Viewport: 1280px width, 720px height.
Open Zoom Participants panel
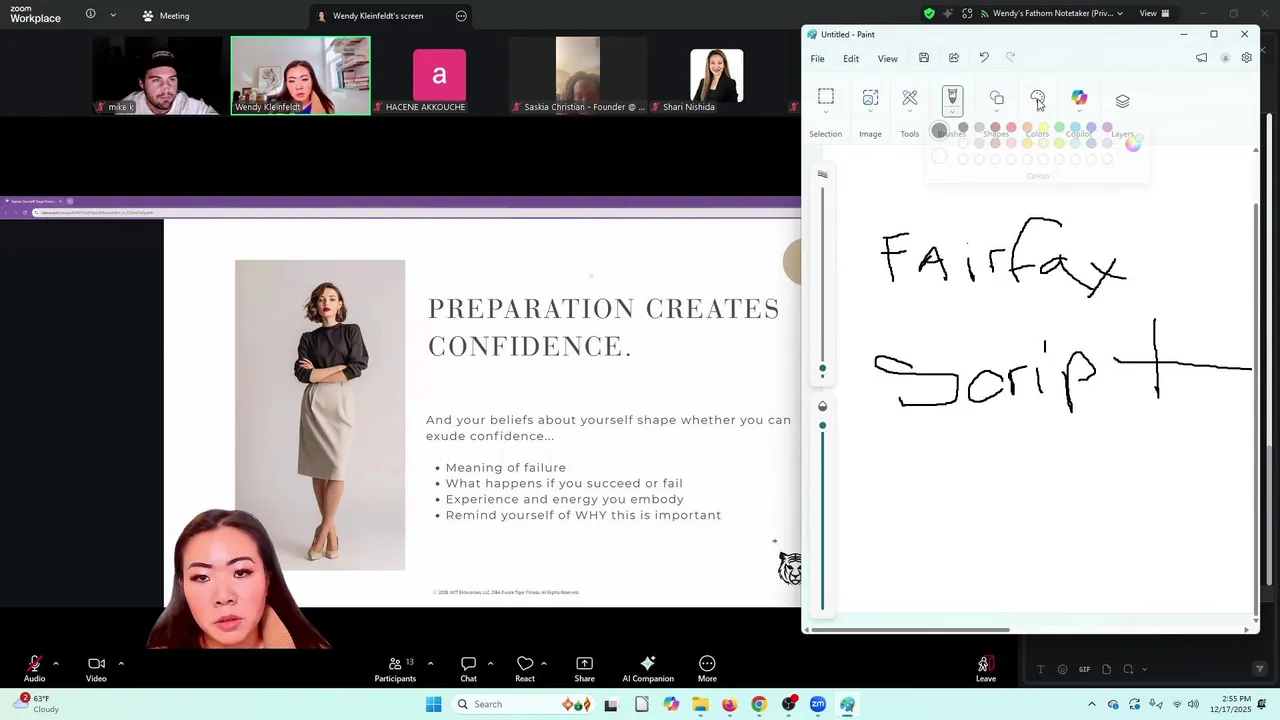coord(395,669)
